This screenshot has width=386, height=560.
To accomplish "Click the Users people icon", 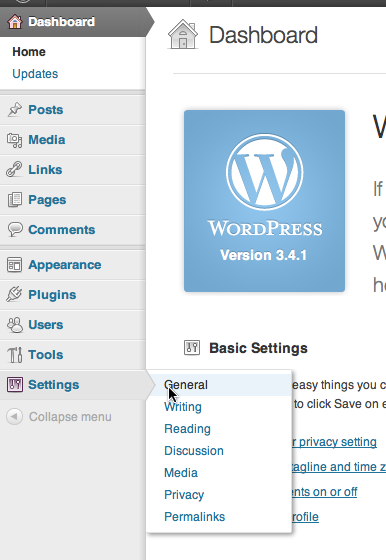I will (15, 325).
